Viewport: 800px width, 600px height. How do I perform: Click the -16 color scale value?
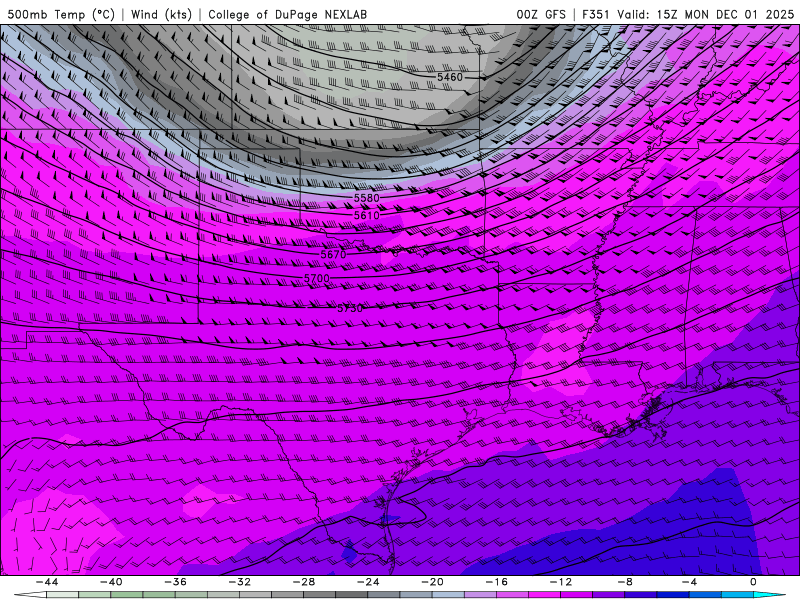point(496,582)
